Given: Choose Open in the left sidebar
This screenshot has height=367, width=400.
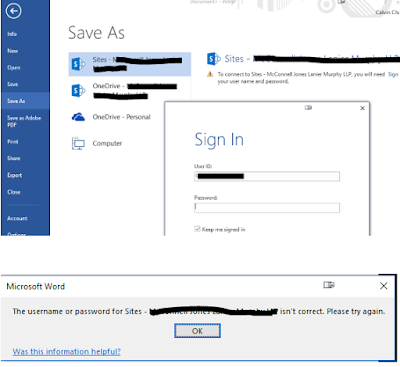Looking at the screenshot, I should 14,68.
